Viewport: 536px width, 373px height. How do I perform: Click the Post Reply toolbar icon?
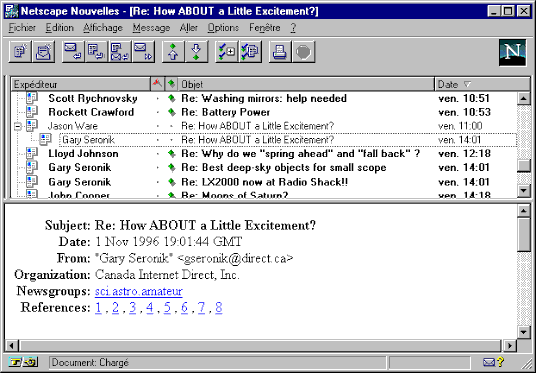pyautogui.click(x=96, y=52)
